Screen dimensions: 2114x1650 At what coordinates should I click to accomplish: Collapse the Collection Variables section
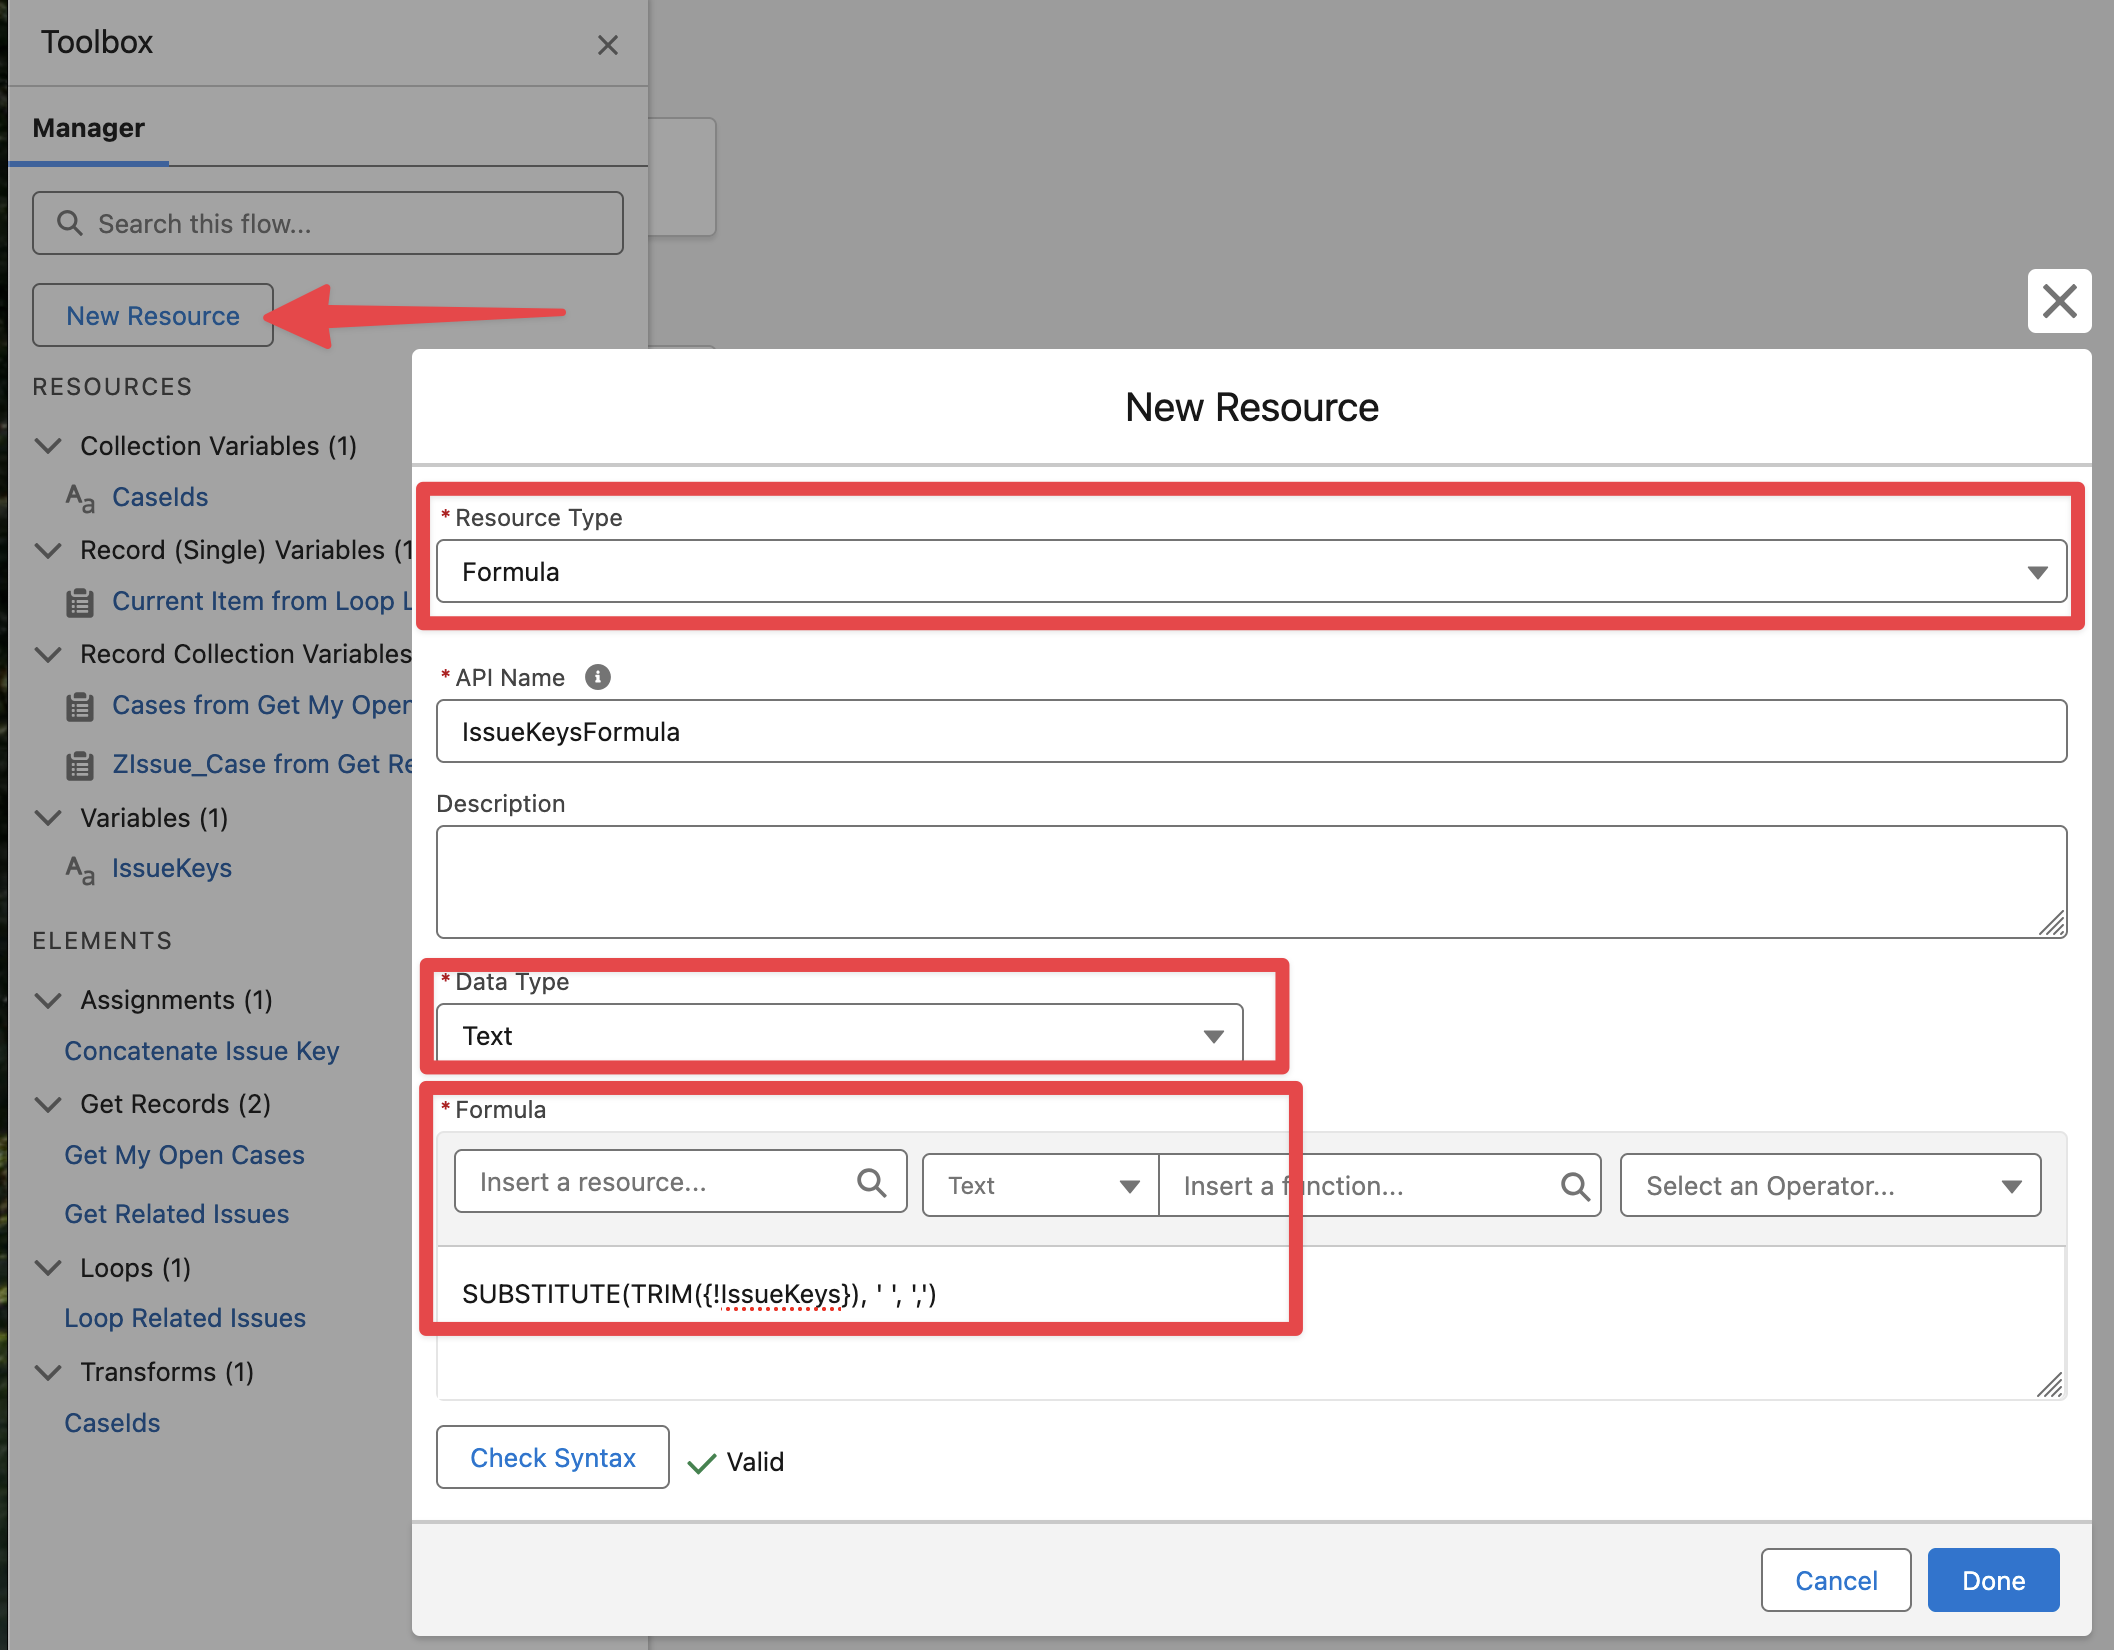[48, 446]
